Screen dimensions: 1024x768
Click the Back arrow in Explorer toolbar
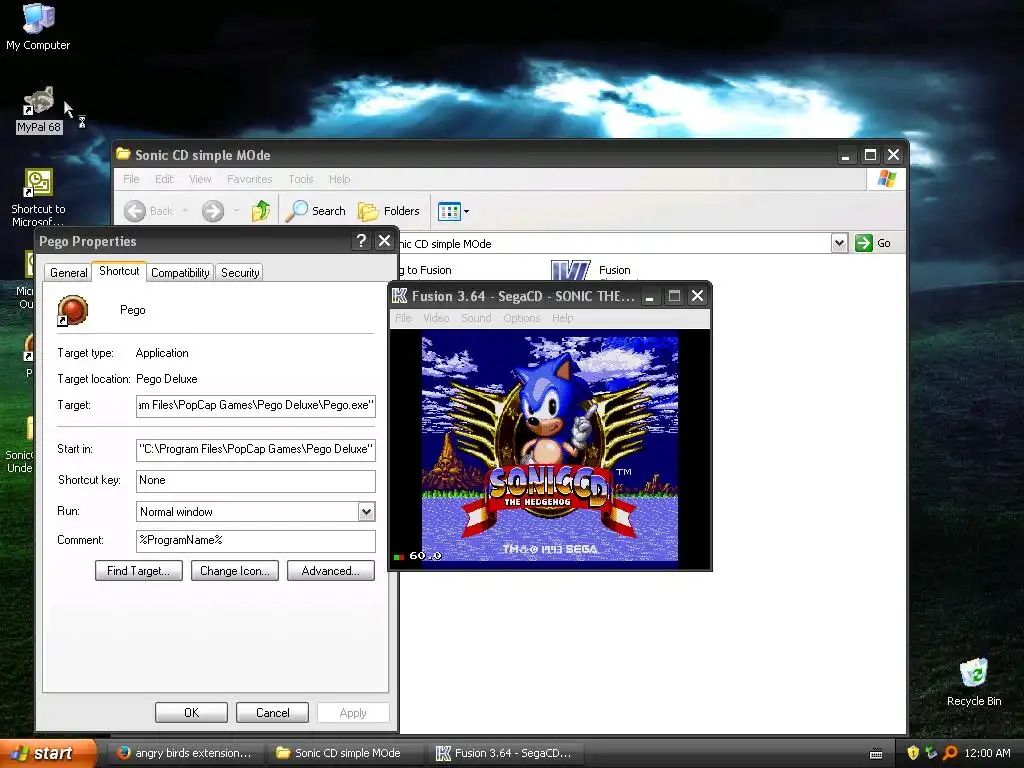coord(149,211)
